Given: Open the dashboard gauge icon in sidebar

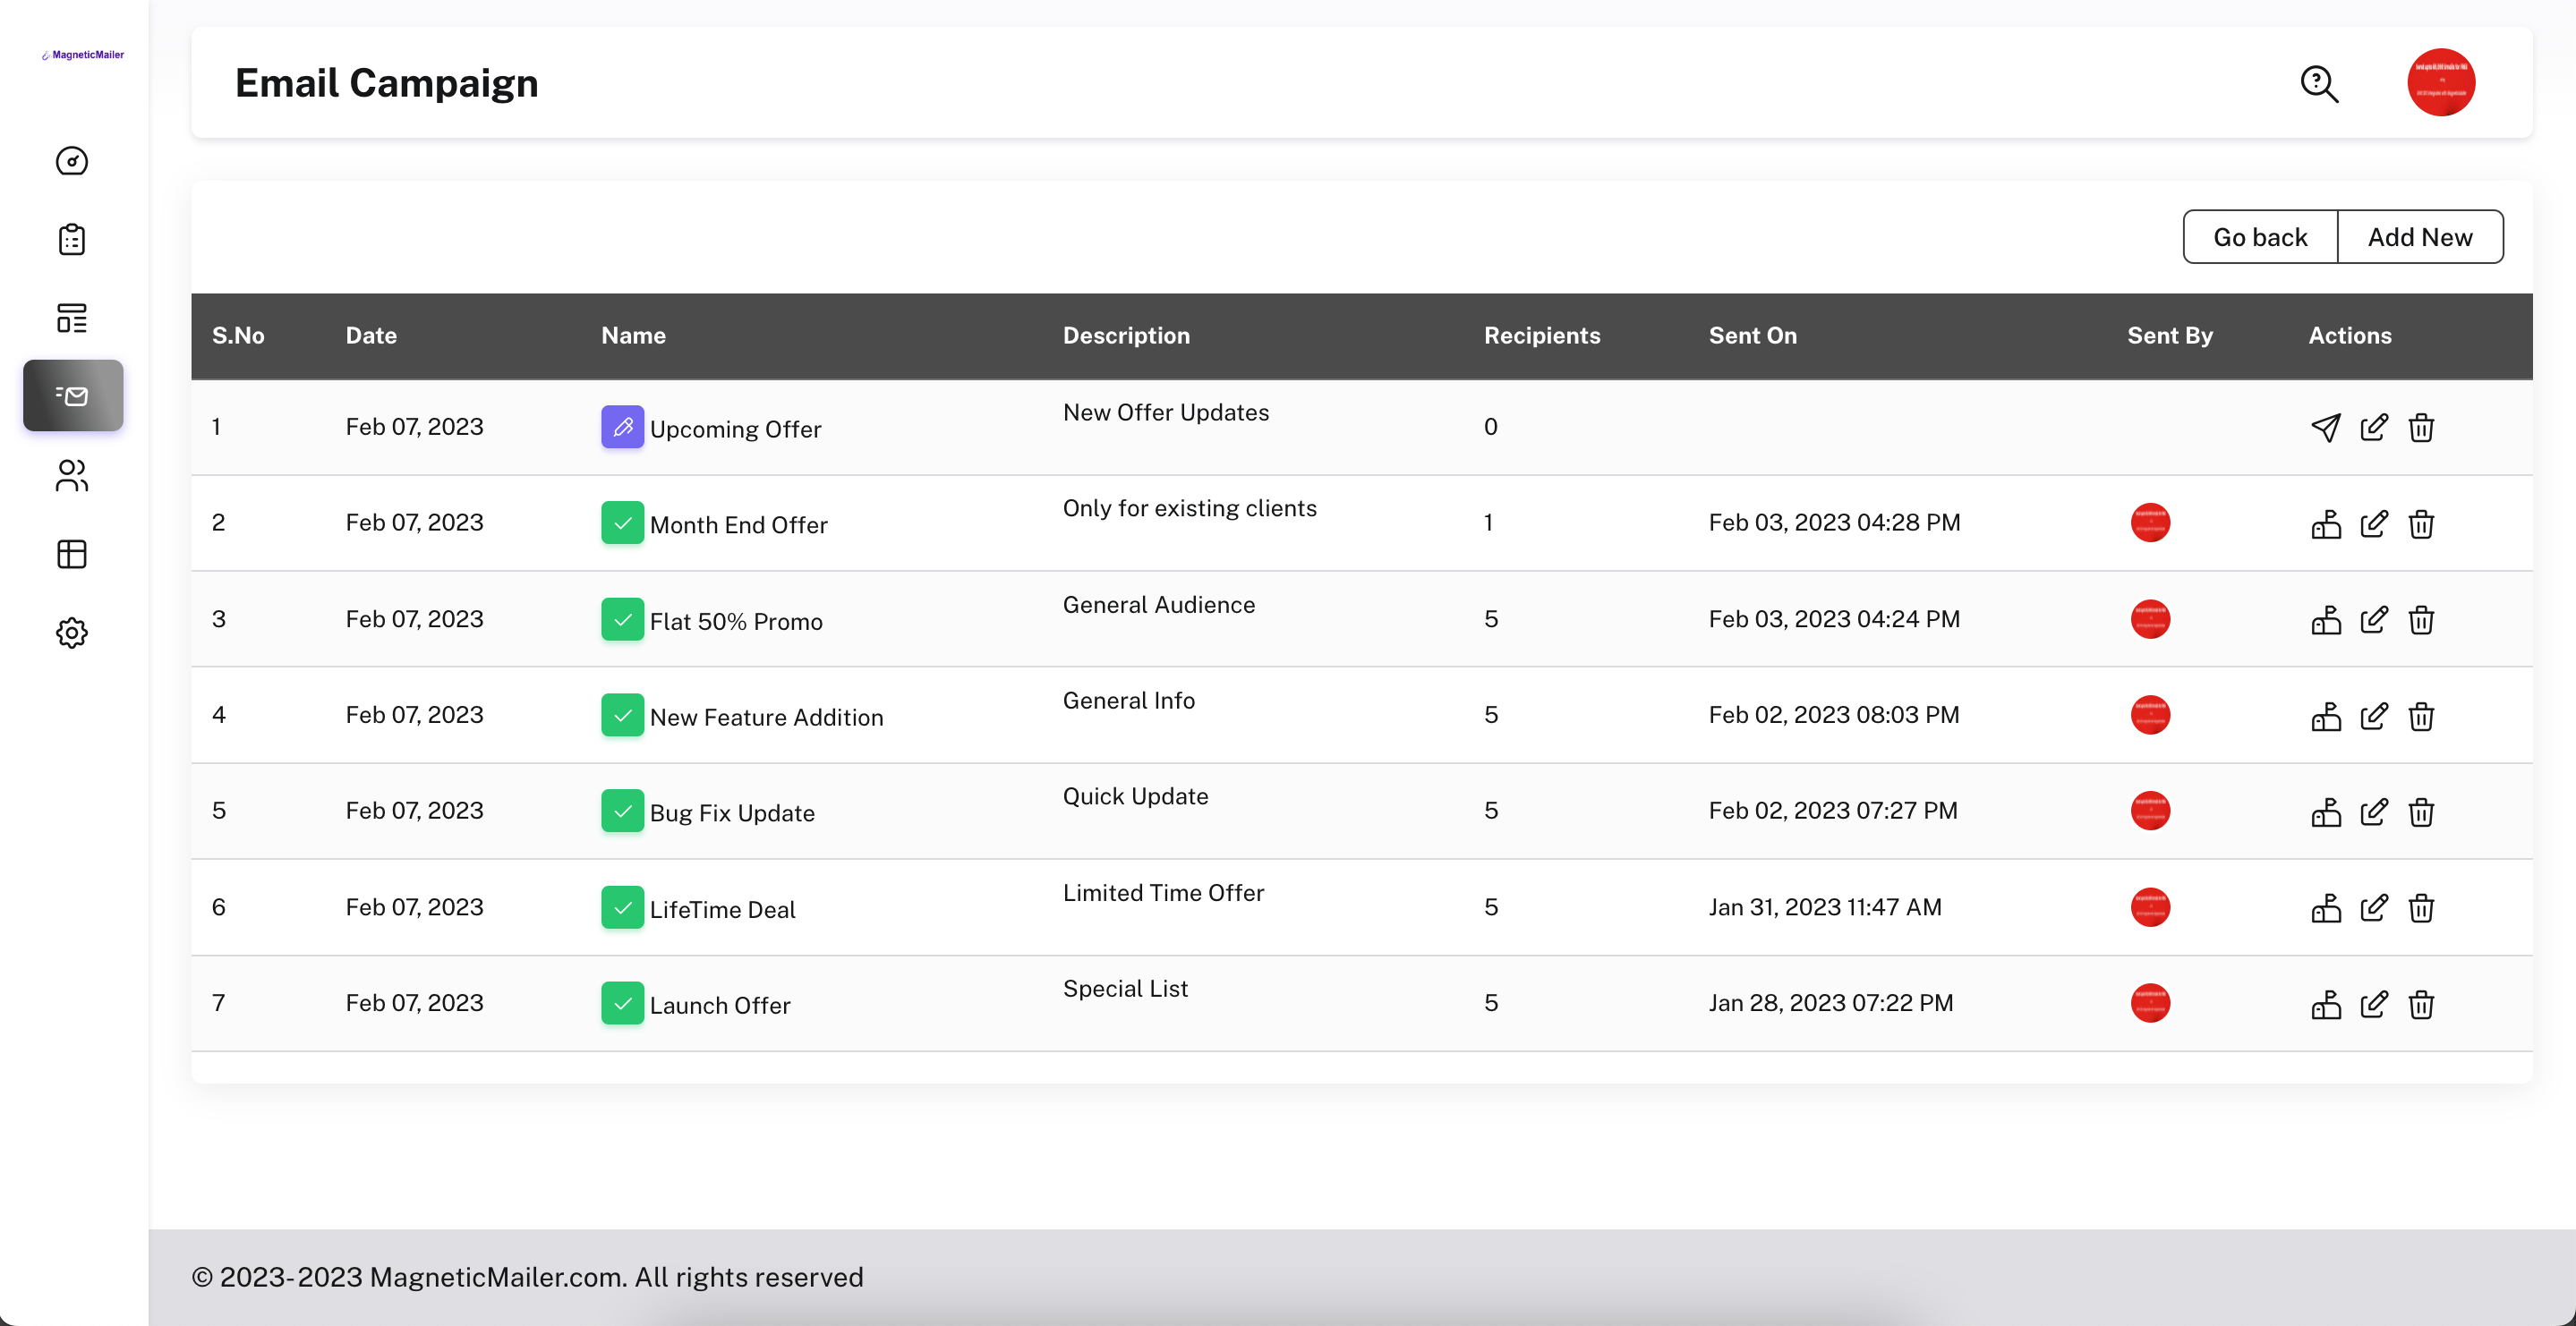Looking at the screenshot, I should click(72, 161).
